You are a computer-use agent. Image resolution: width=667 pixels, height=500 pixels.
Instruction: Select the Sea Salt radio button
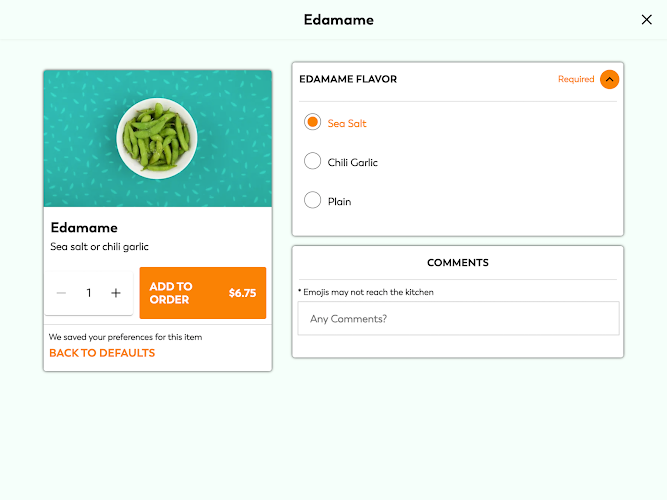point(312,122)
